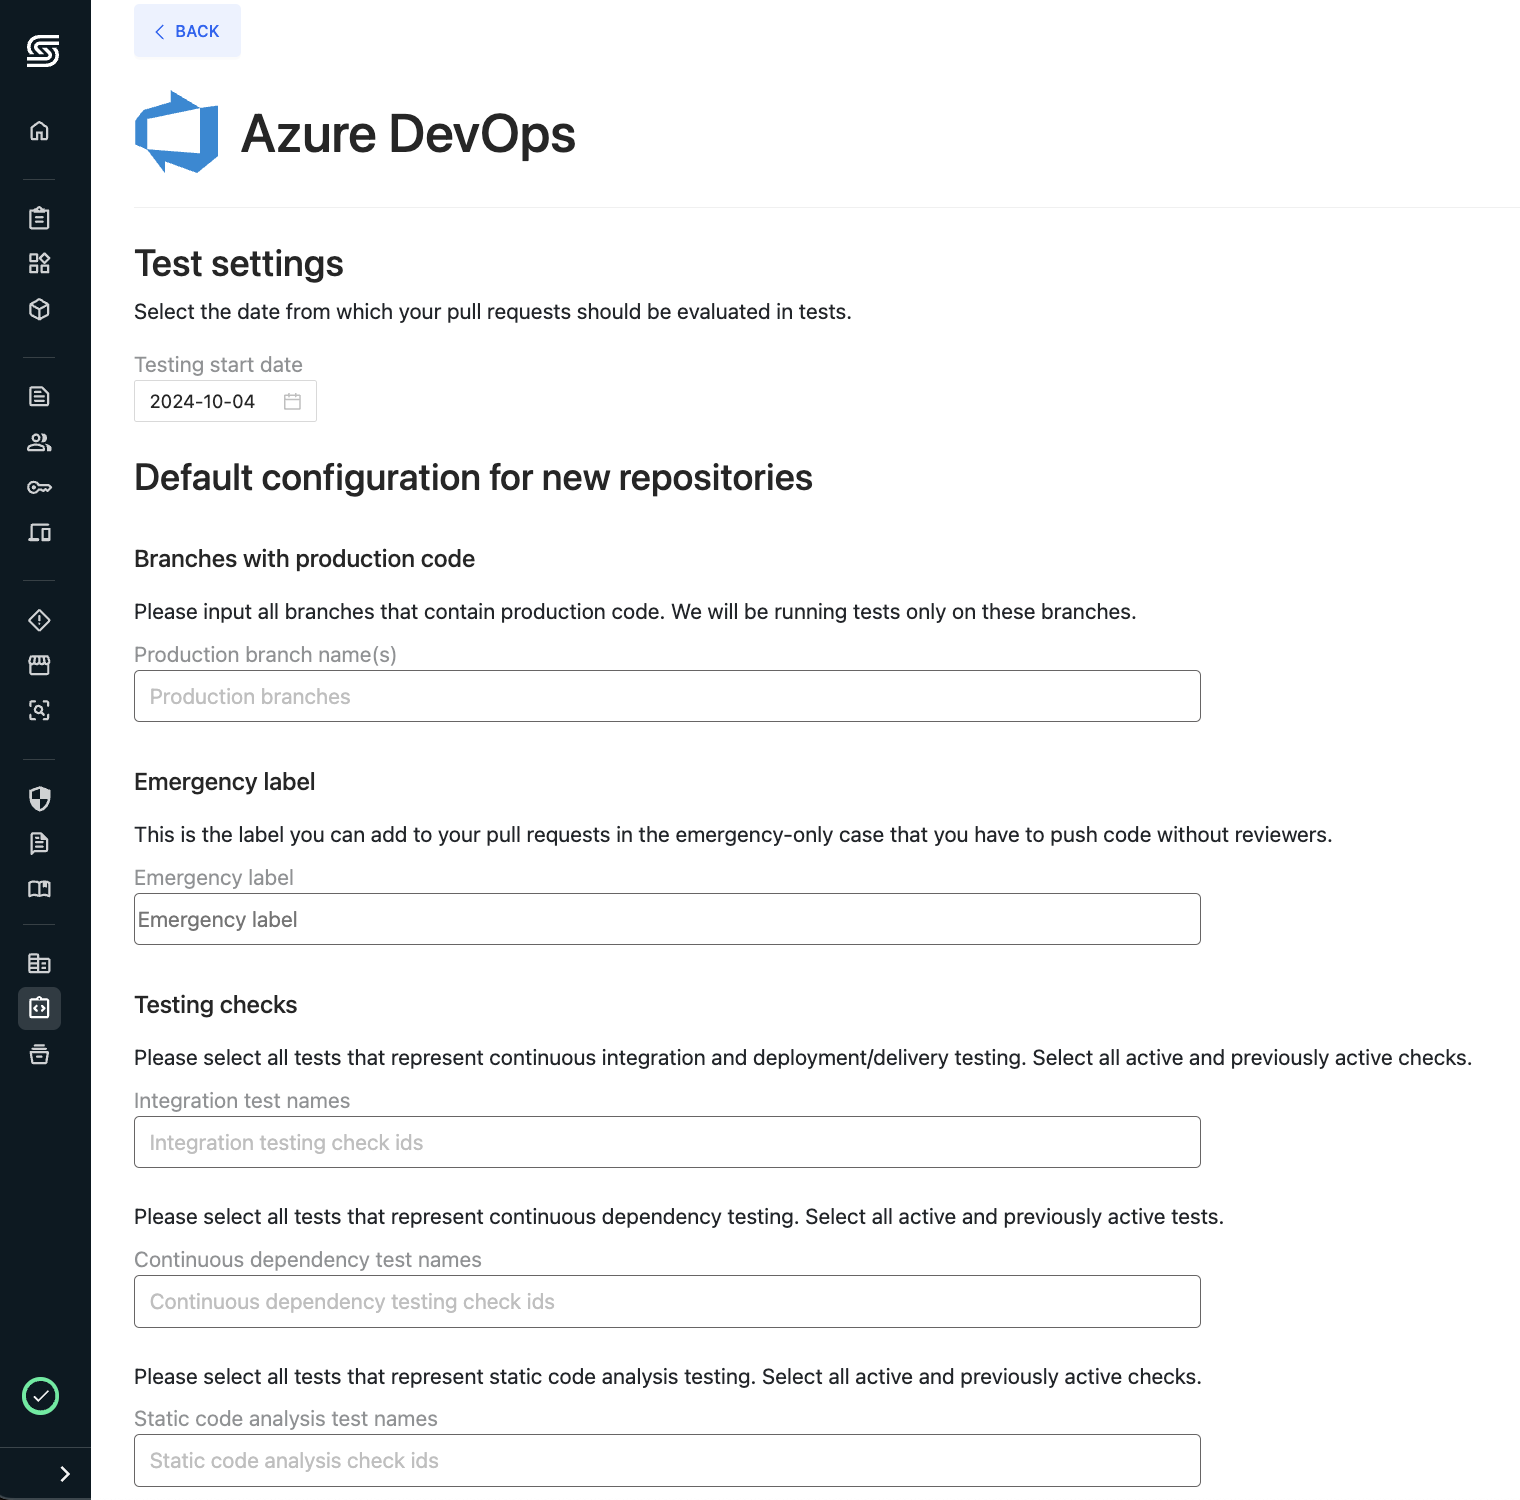Select the highlighted code-clipboard icon in the sidebar
1520x1500 pixels.
tap(39, 1008)
